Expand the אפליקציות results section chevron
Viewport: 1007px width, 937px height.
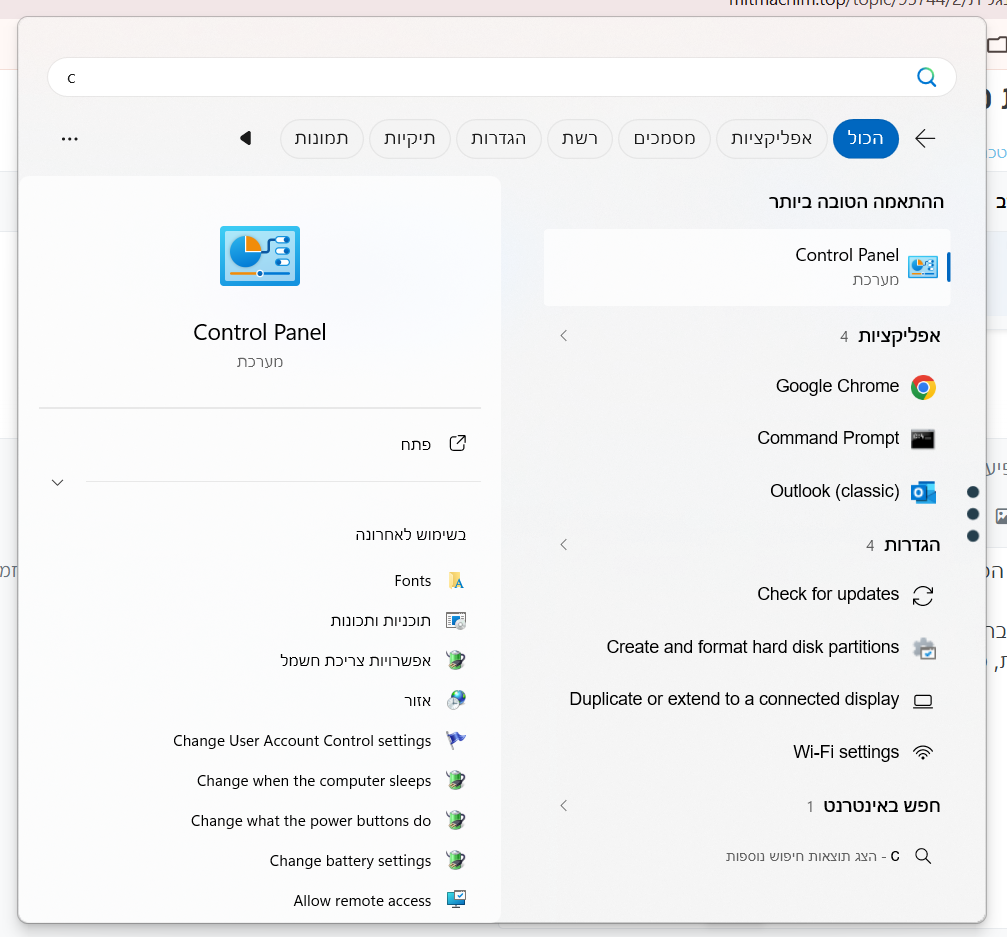[564, 336]
